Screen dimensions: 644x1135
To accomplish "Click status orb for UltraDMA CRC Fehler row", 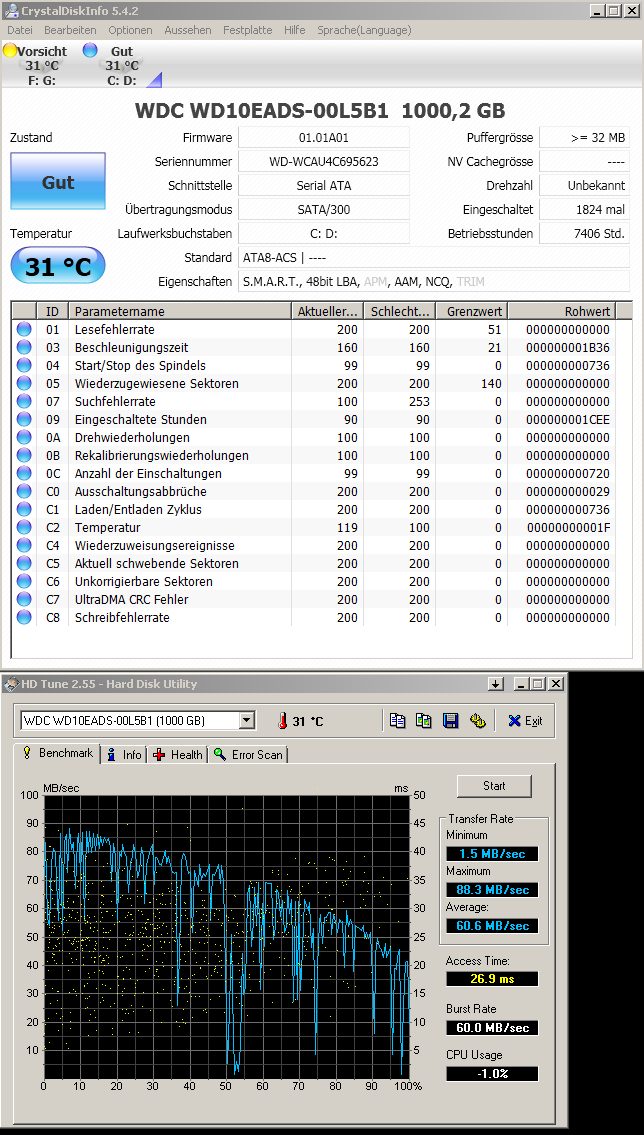I will 24,599.
